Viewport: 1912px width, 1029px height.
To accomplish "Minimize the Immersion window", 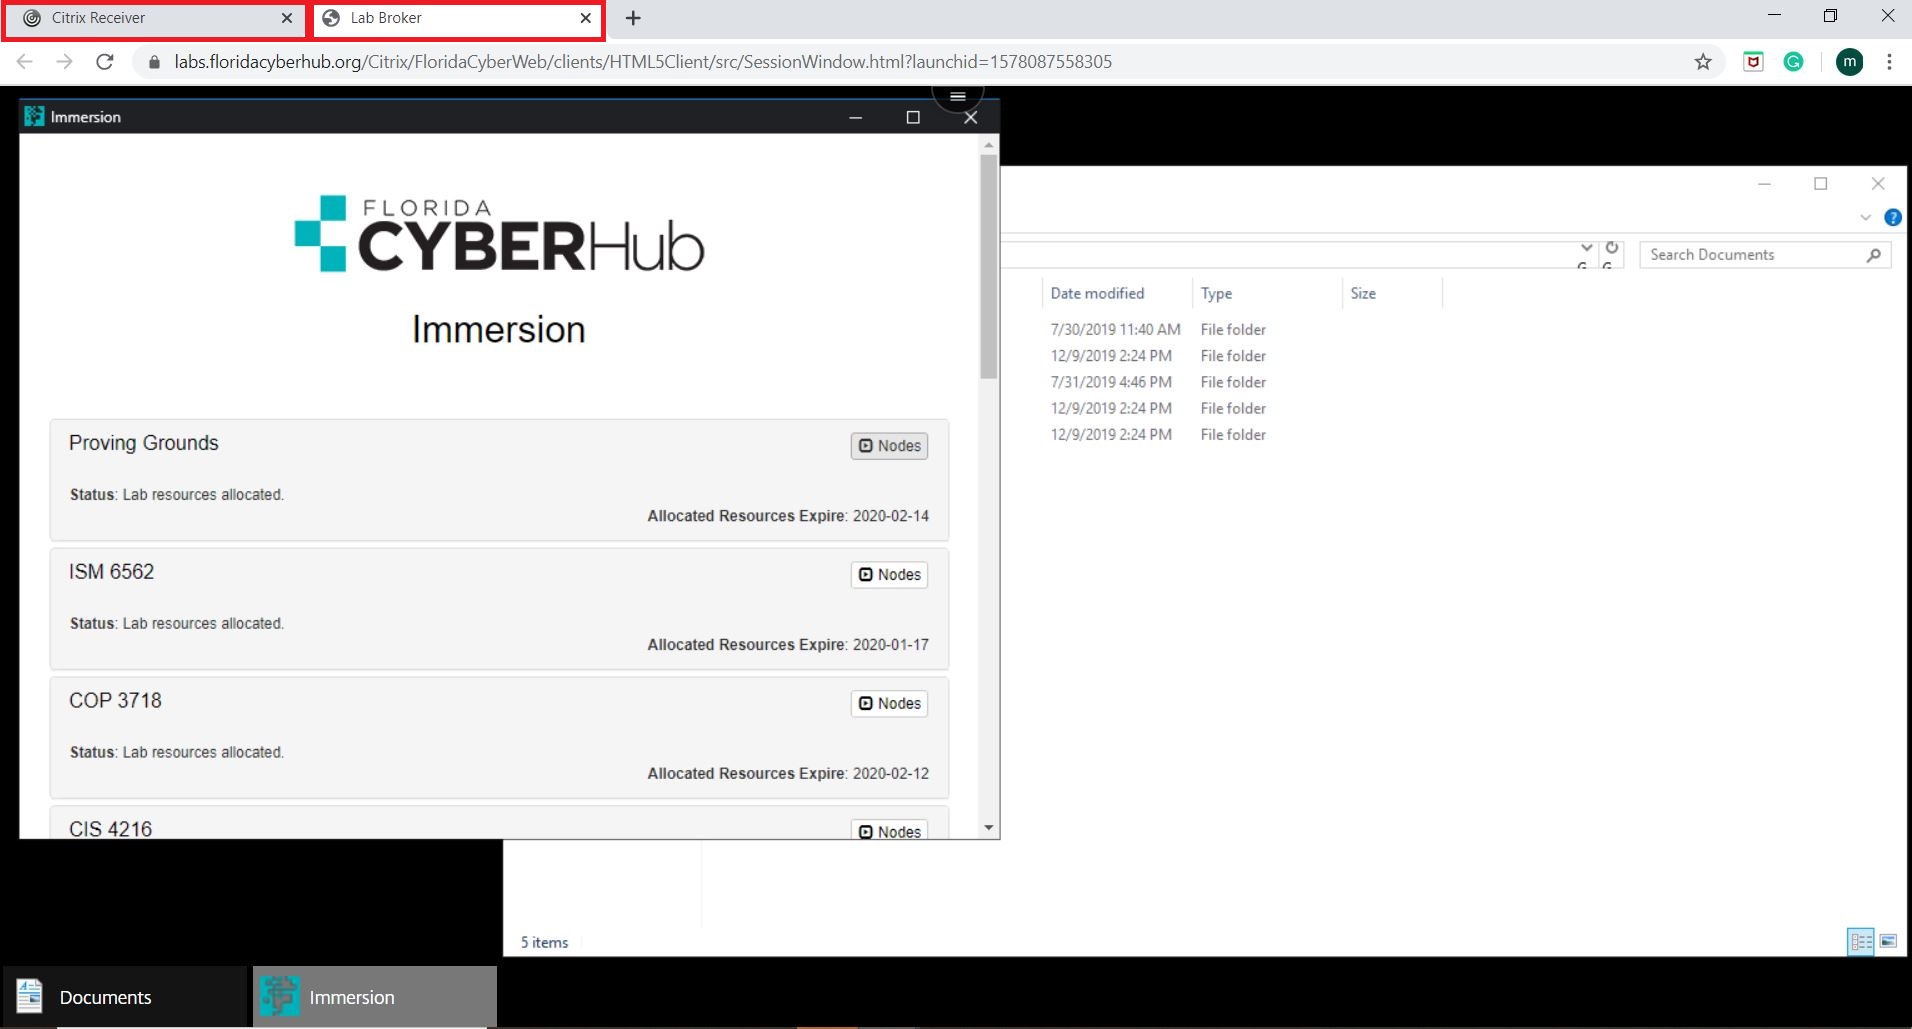I will pos(855,118).
